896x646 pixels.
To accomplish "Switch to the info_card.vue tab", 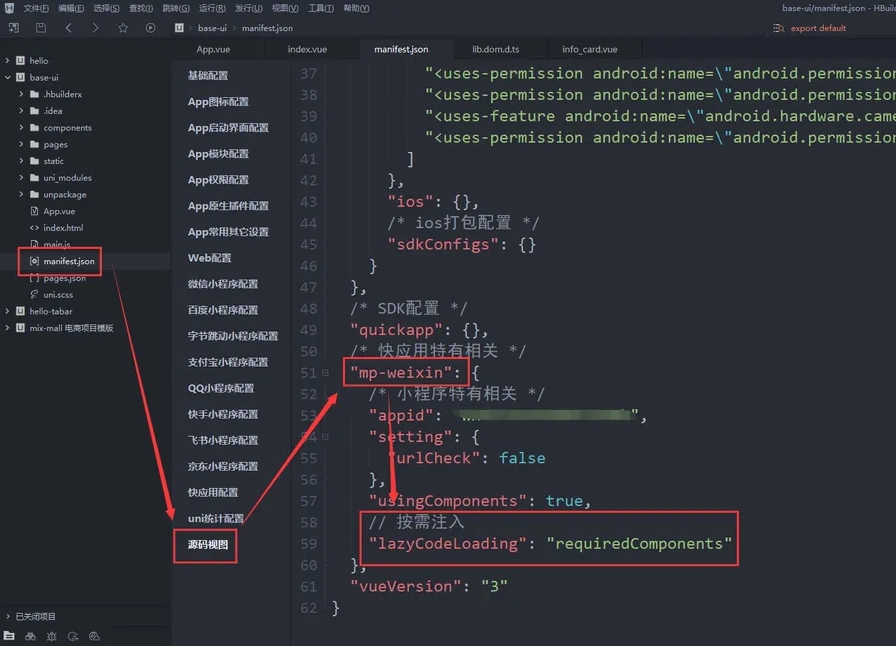I will [589, 49].
